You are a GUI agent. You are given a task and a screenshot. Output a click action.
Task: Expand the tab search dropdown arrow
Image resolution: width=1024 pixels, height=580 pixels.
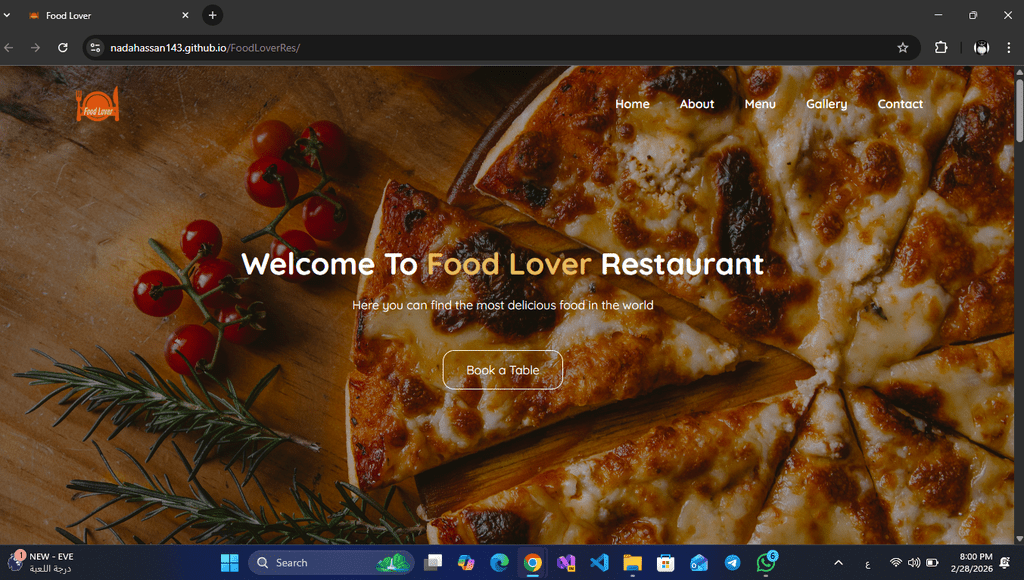(8, 15)
